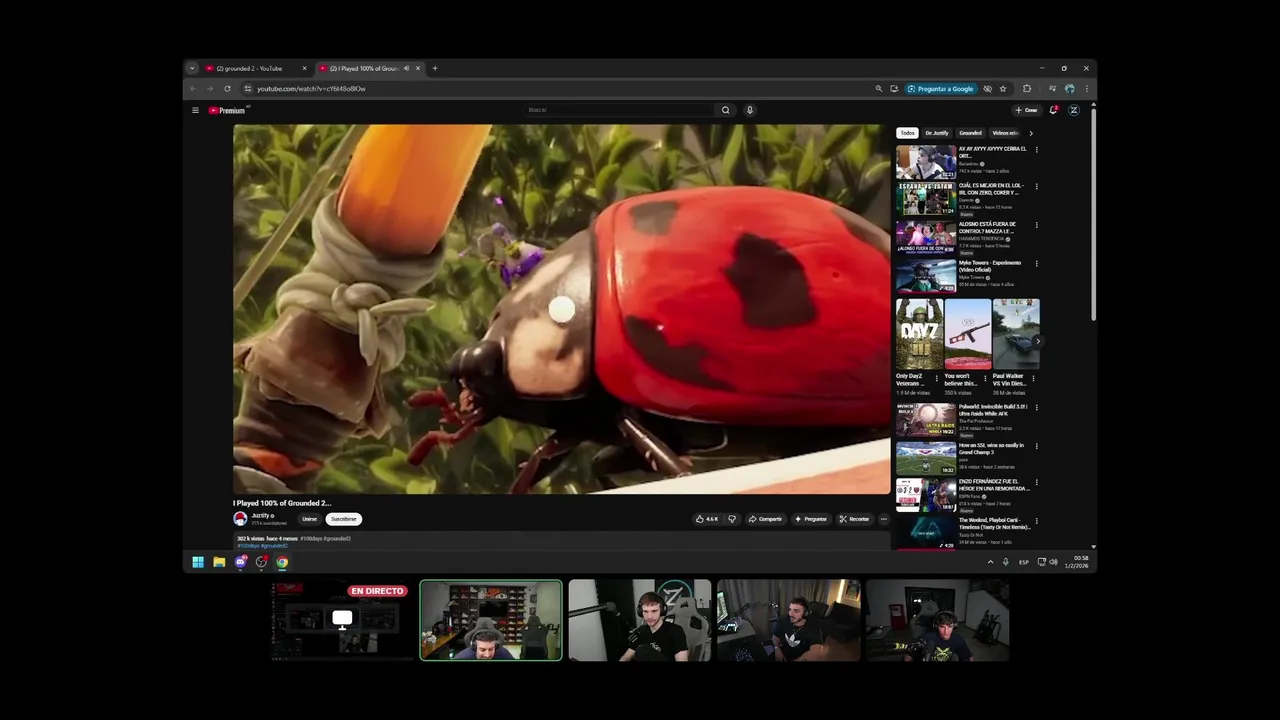Click the taskbar microphone status icon

pos(1006,562)
